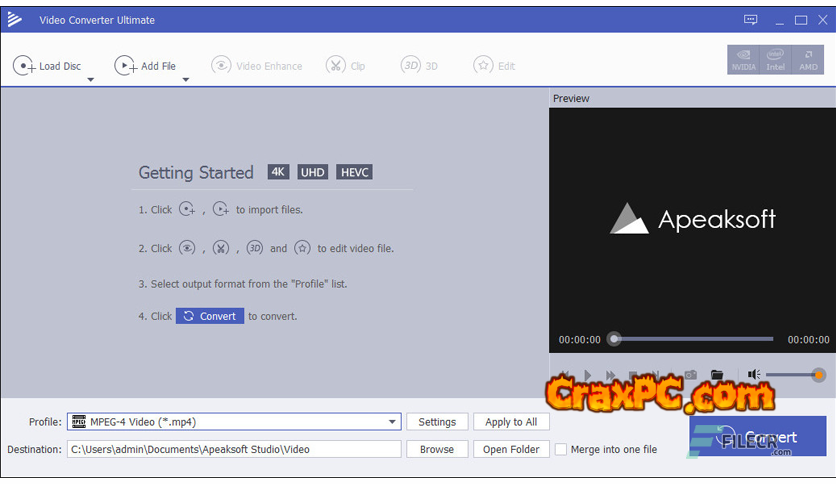The height and width of the screenshot is (484, 836).
Task: Mute audio using the speaker icon
Action: (x=754, y=375)
